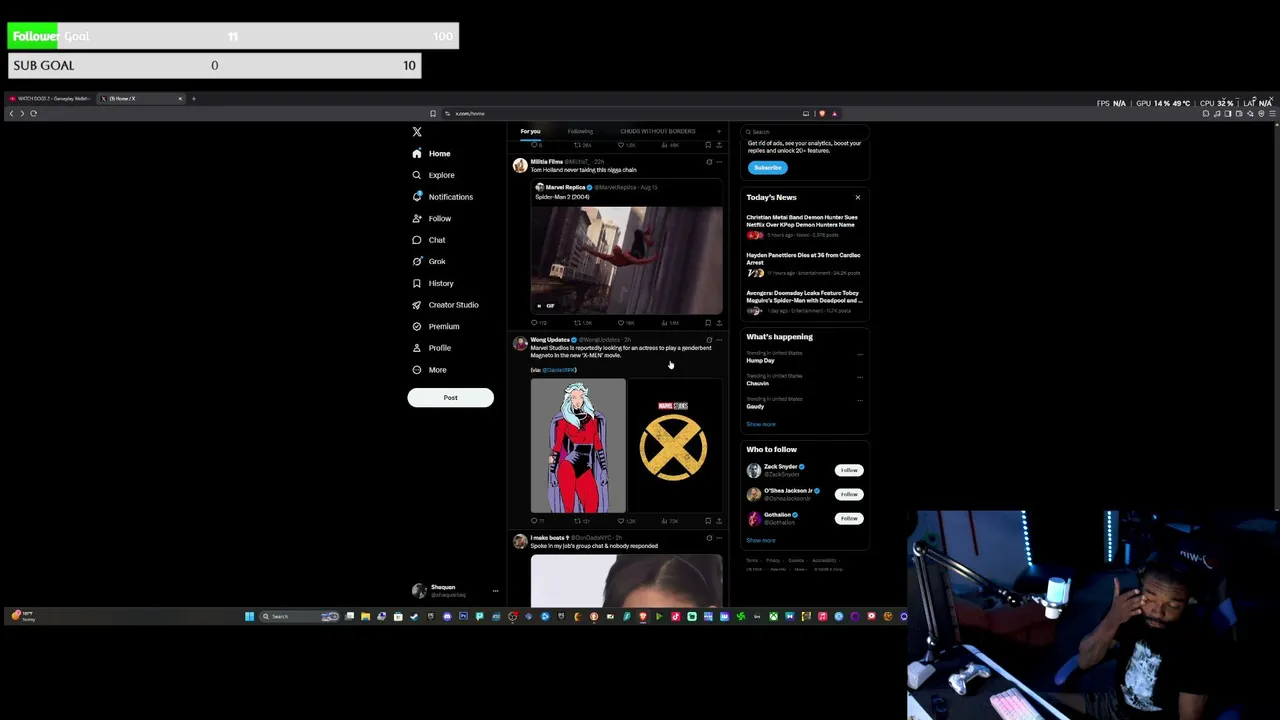Viewport: 1280px width, 720px height.
Task: Open I make beats post more options
Action: (718, 538)
